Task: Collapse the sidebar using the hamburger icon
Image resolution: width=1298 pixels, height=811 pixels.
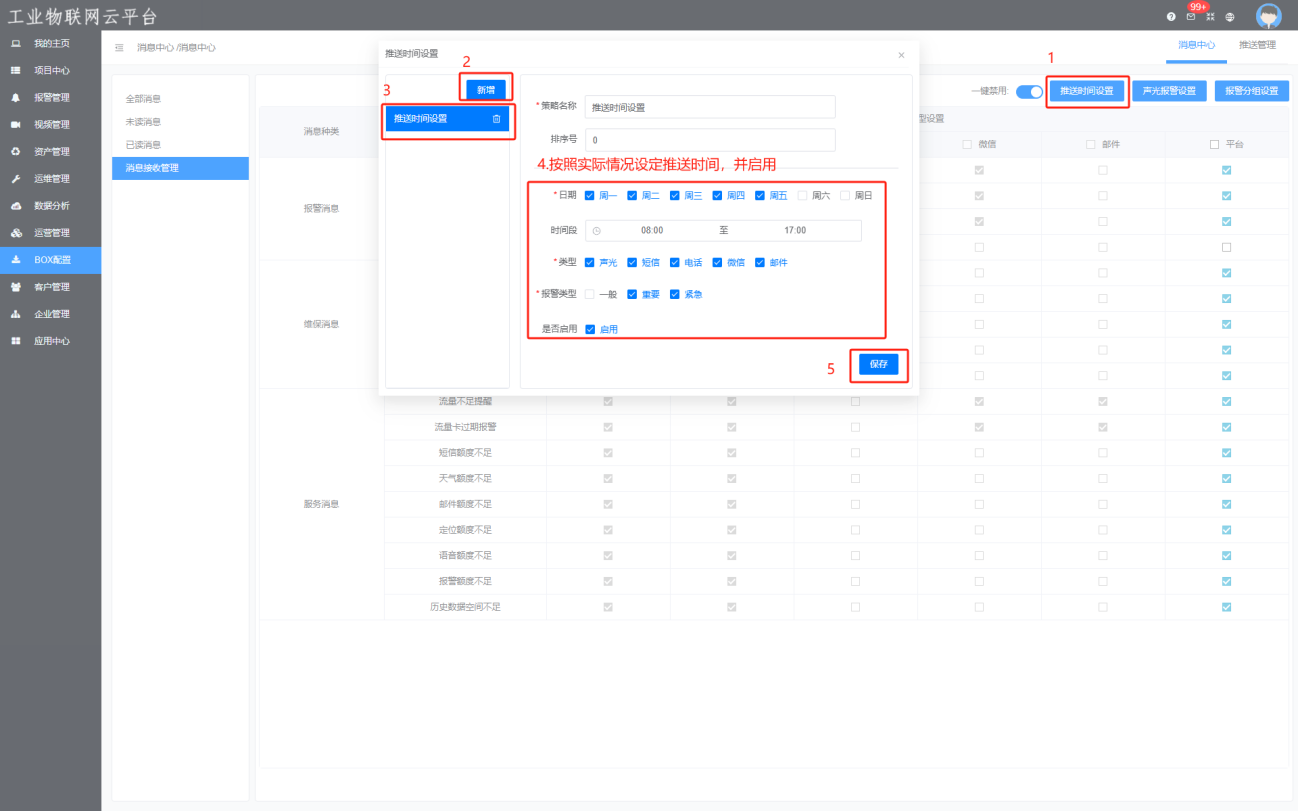Action: tap(119, 47)
